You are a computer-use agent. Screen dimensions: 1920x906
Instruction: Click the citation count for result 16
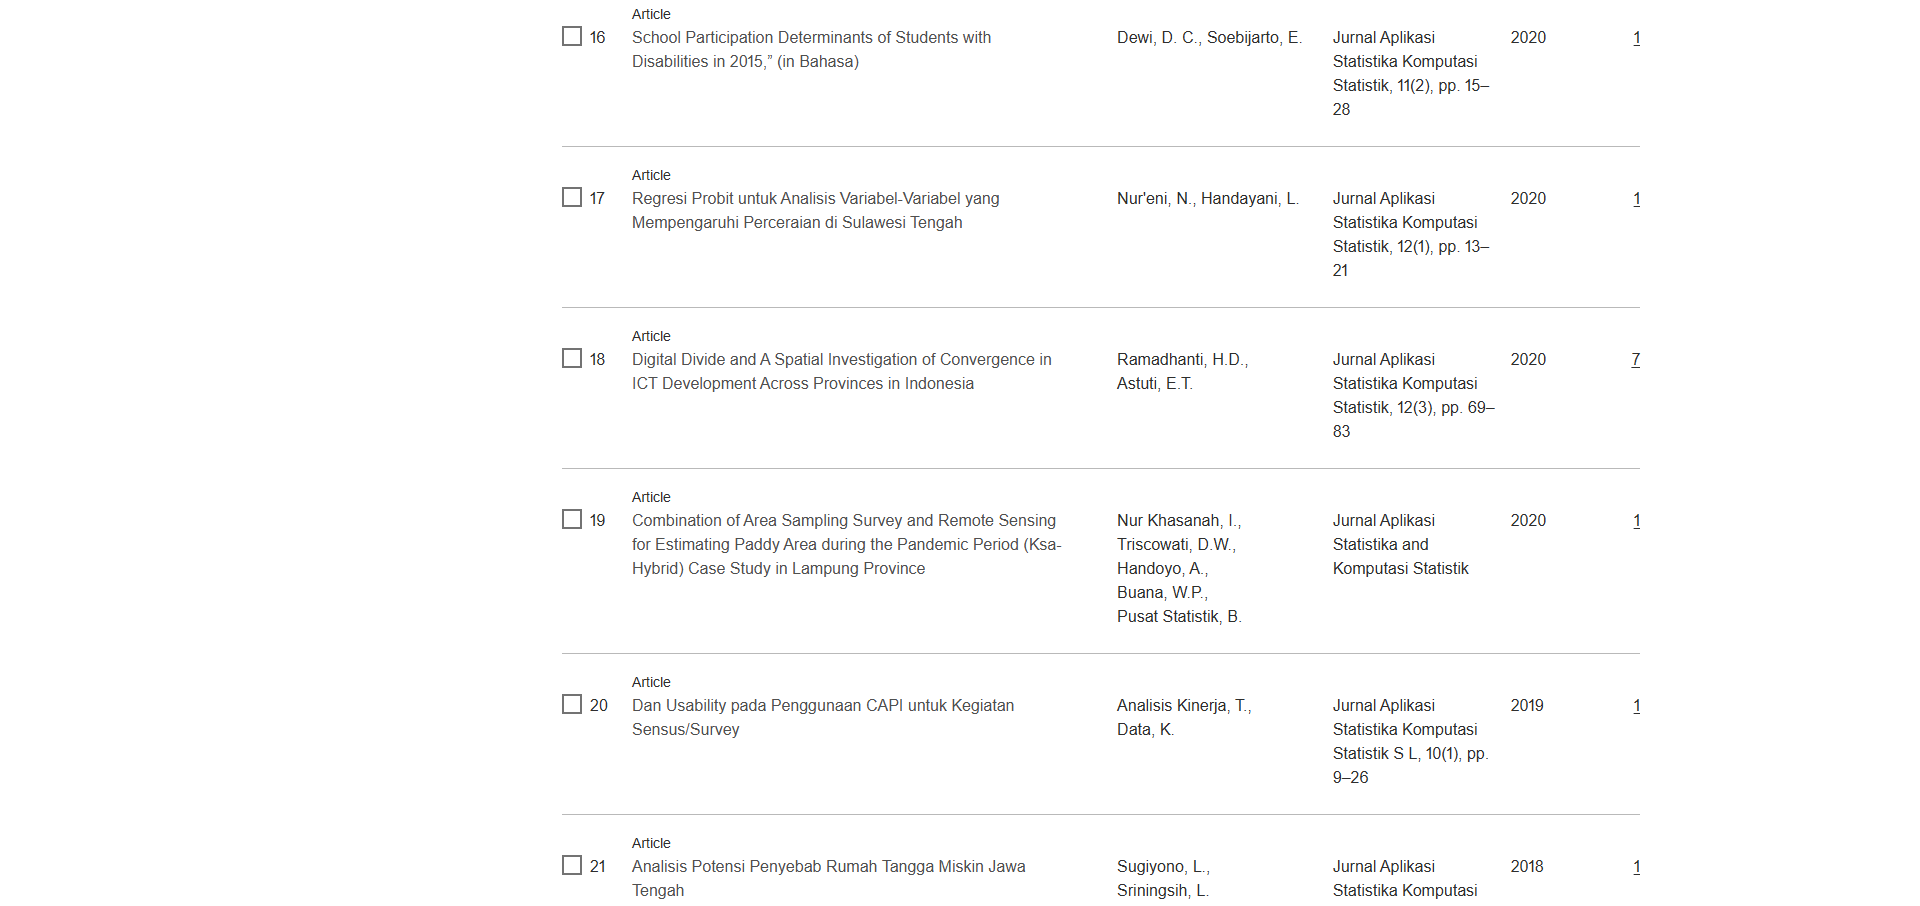click(x=1636, y=38)
